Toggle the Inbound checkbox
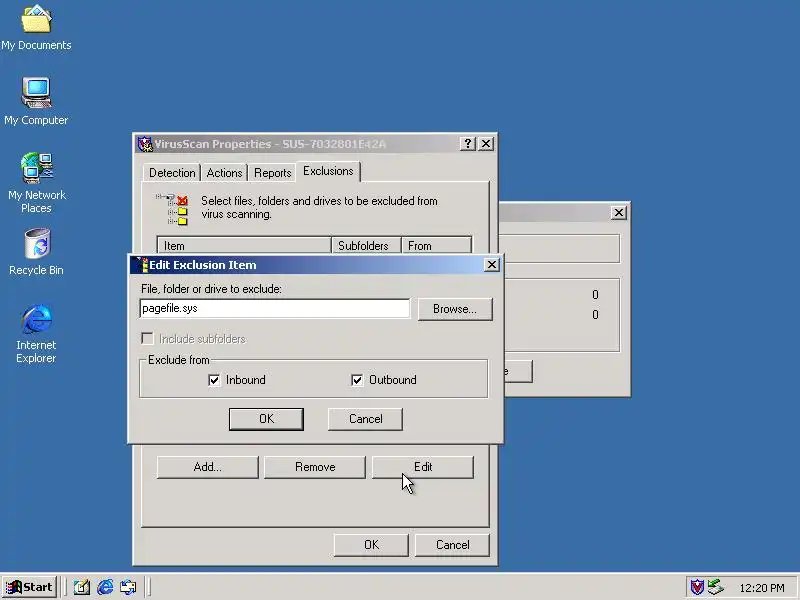This screenshot has width=800, height=600. tap(214, 380)
